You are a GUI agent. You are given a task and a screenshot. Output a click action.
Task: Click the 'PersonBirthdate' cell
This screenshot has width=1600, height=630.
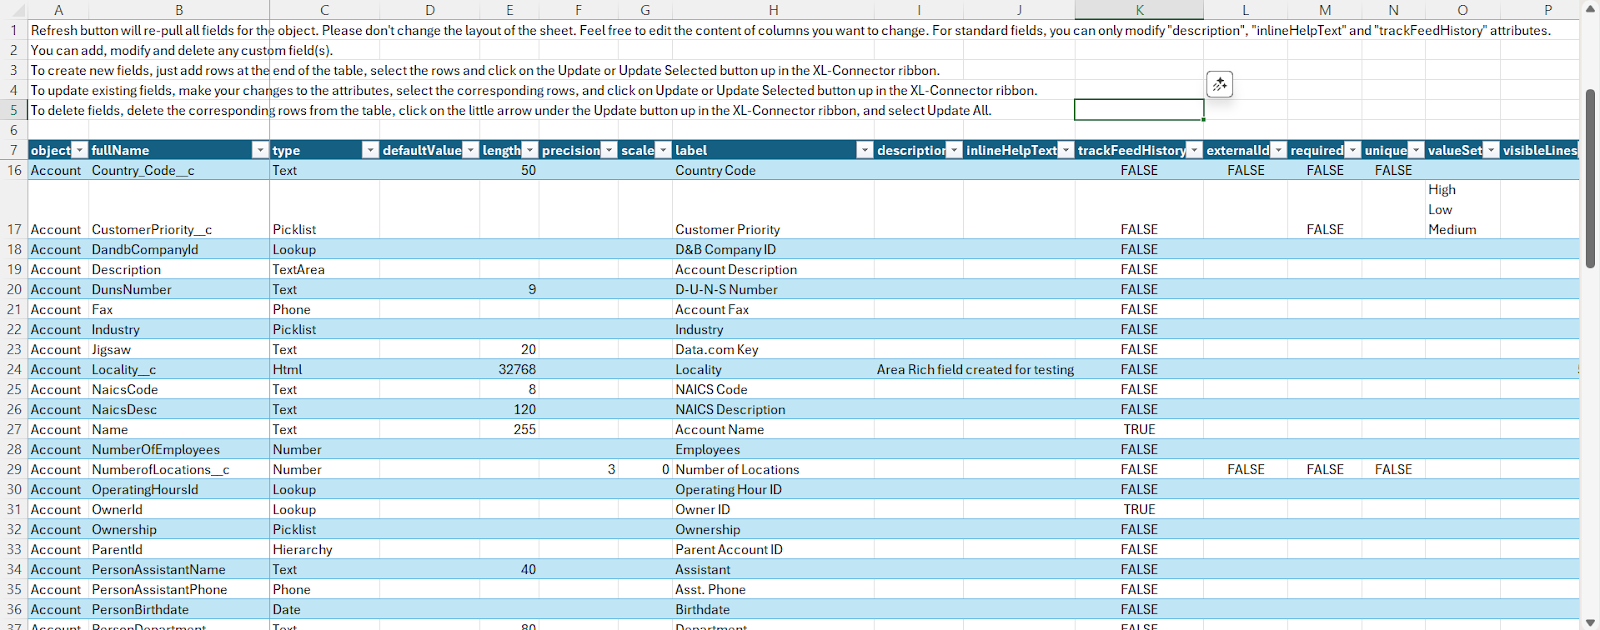[x=179, y=609]
